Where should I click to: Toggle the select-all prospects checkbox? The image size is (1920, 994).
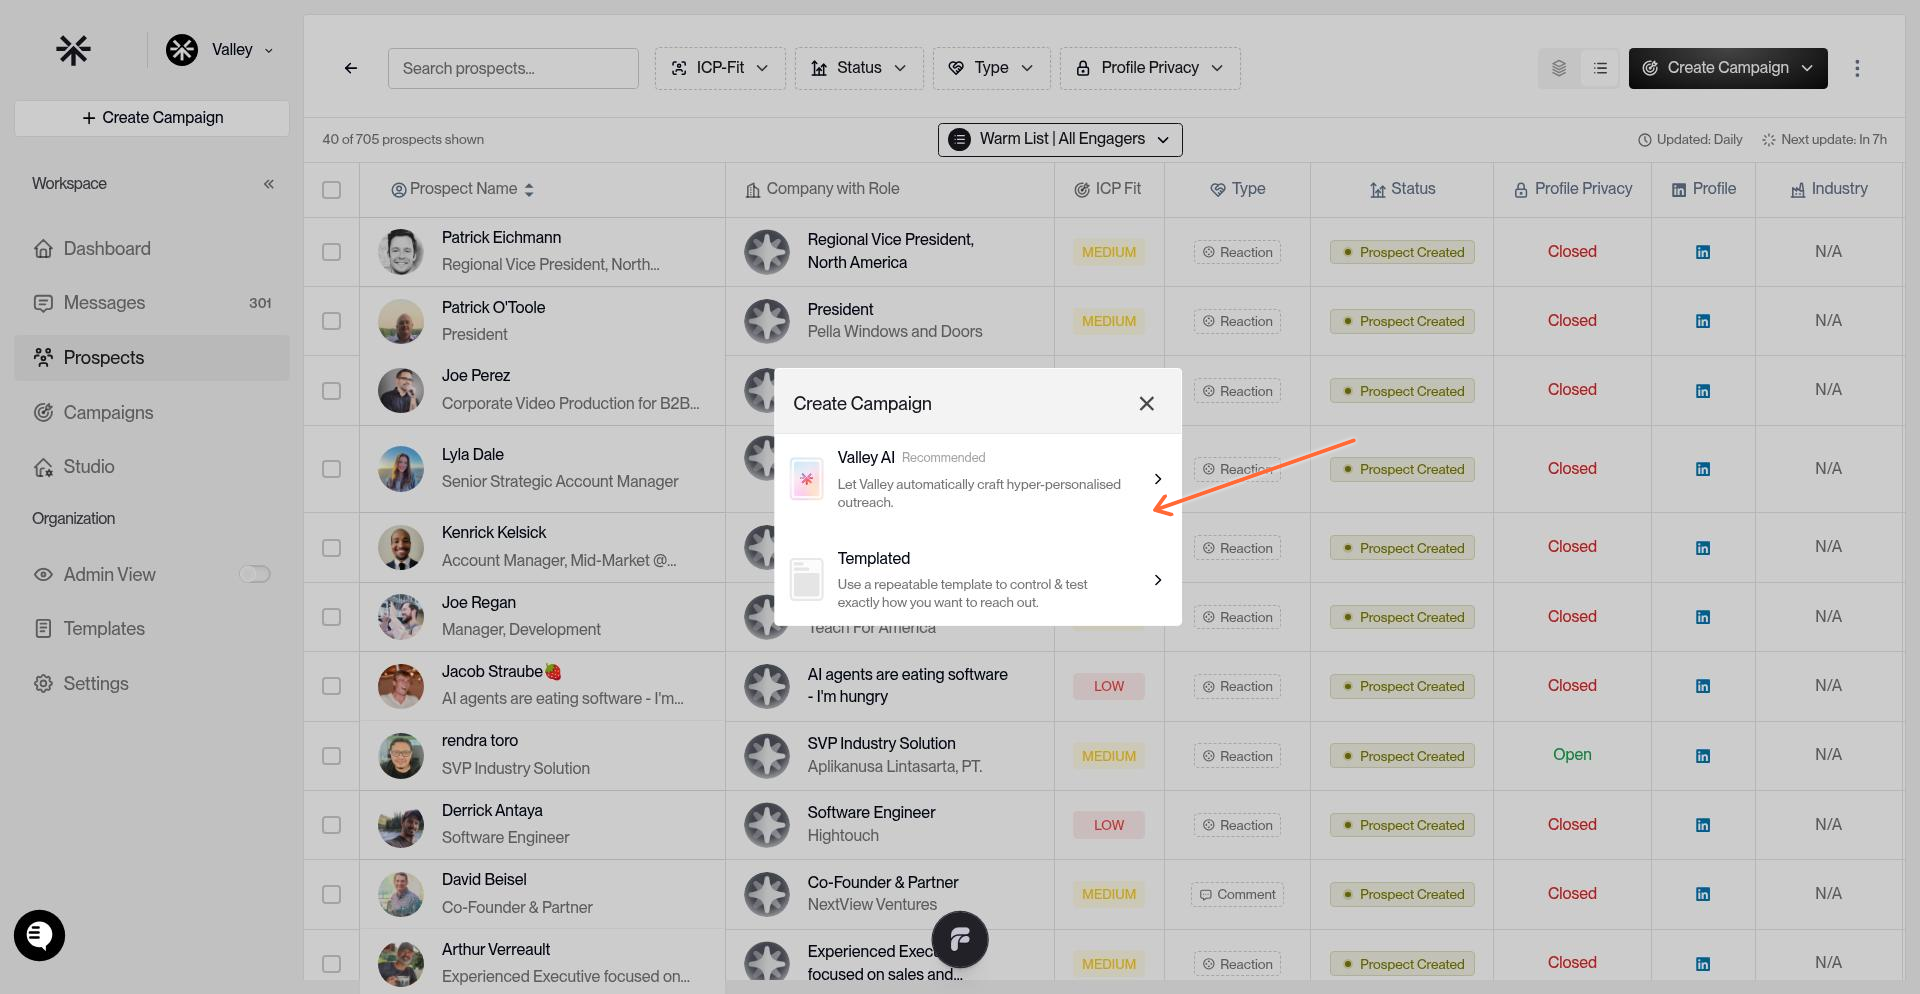(x=332, y=190)
